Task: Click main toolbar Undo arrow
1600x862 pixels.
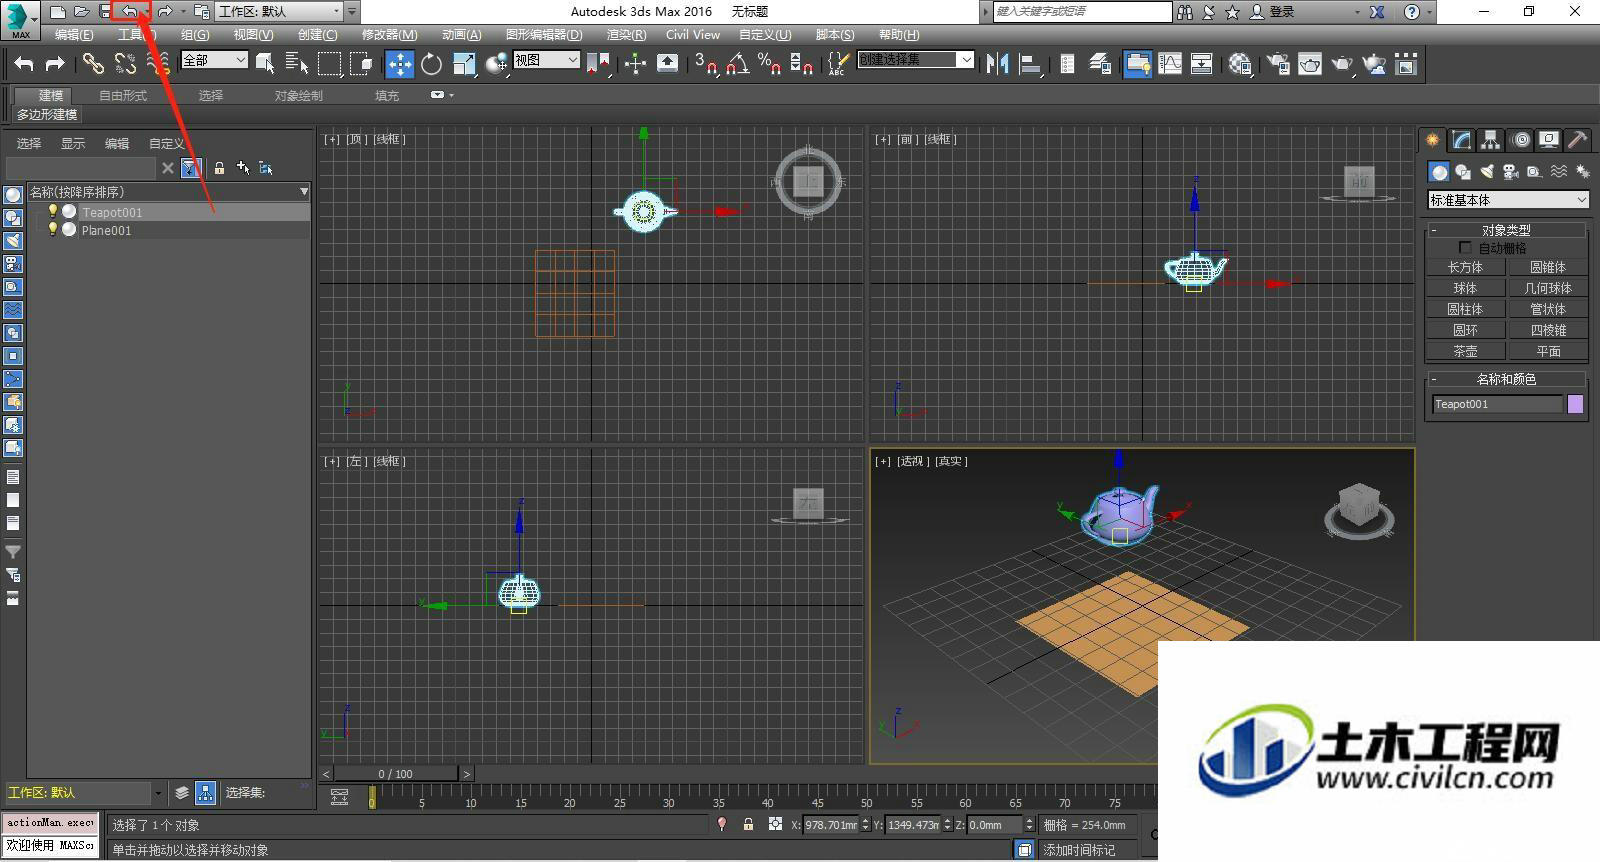Action: pyautogui.click(x=24, y=64)
